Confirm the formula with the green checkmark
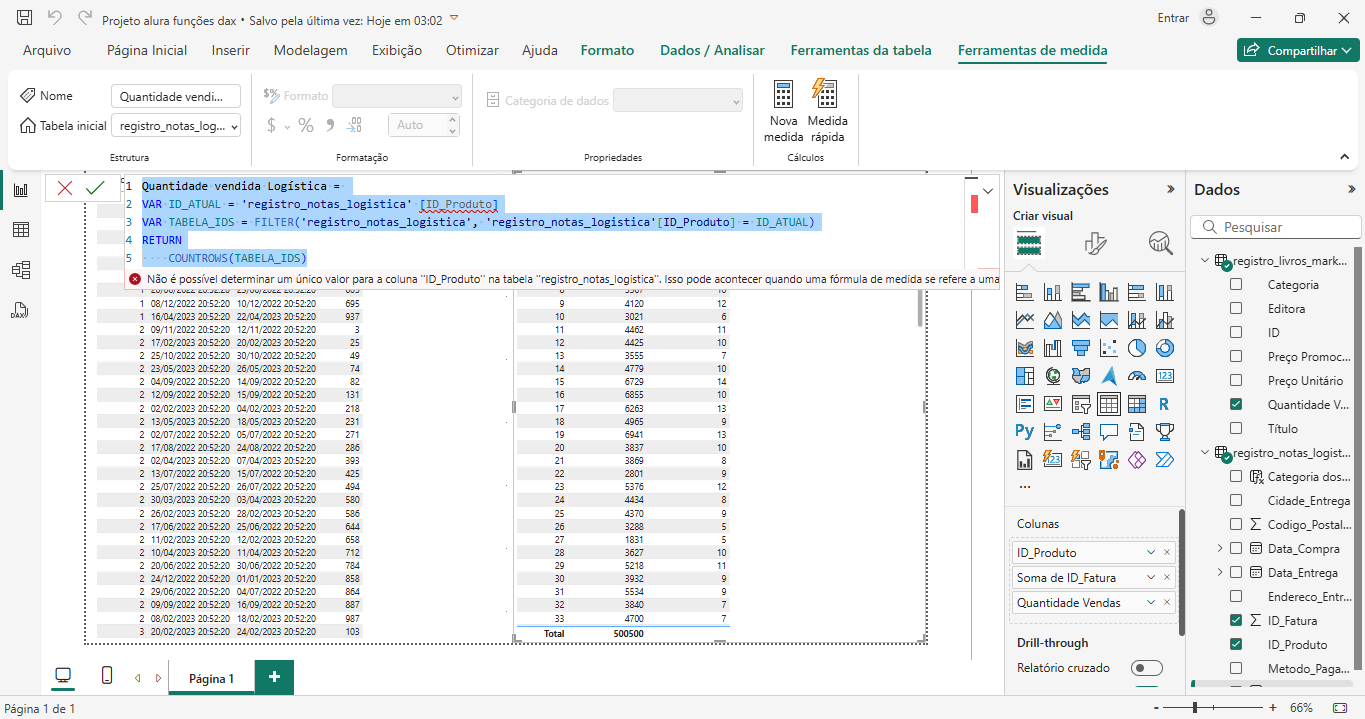This screenshot has height=719, width=1365. click(95, 188)
